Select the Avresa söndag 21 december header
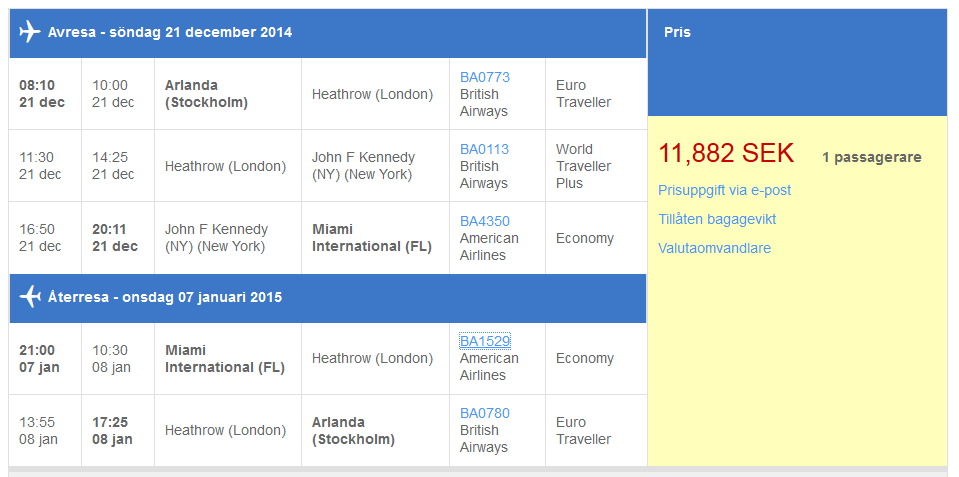959x477 pixels. coord(328,32)
